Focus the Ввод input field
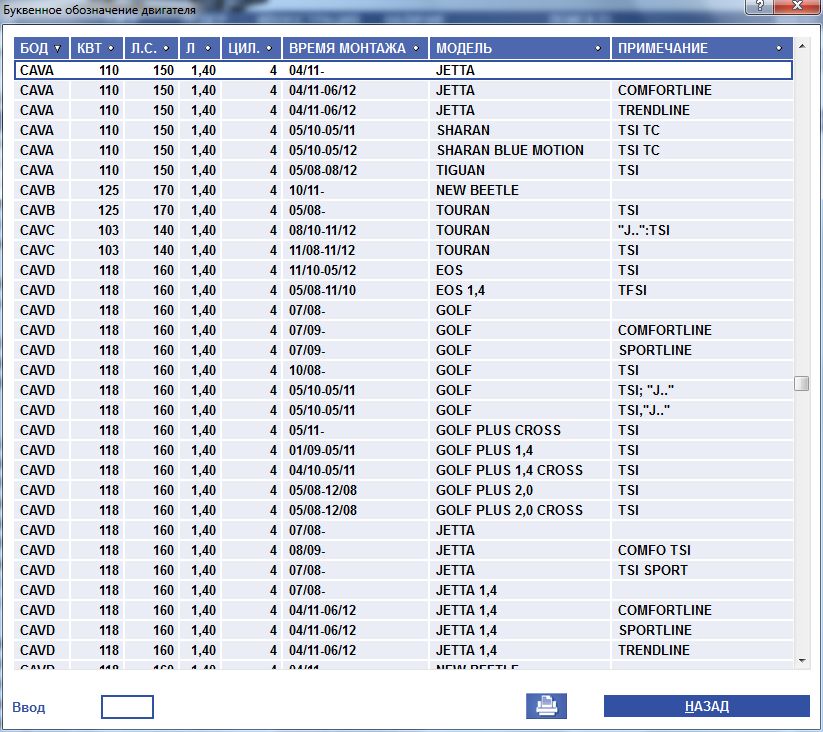823x732 pixels. [127, 707]
